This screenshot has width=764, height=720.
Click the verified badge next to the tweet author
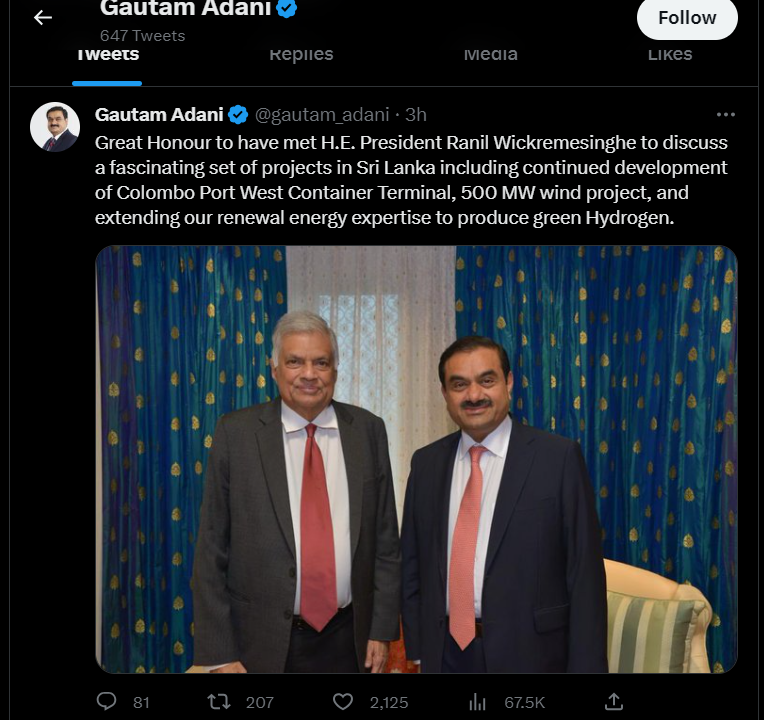pos(238,114)
